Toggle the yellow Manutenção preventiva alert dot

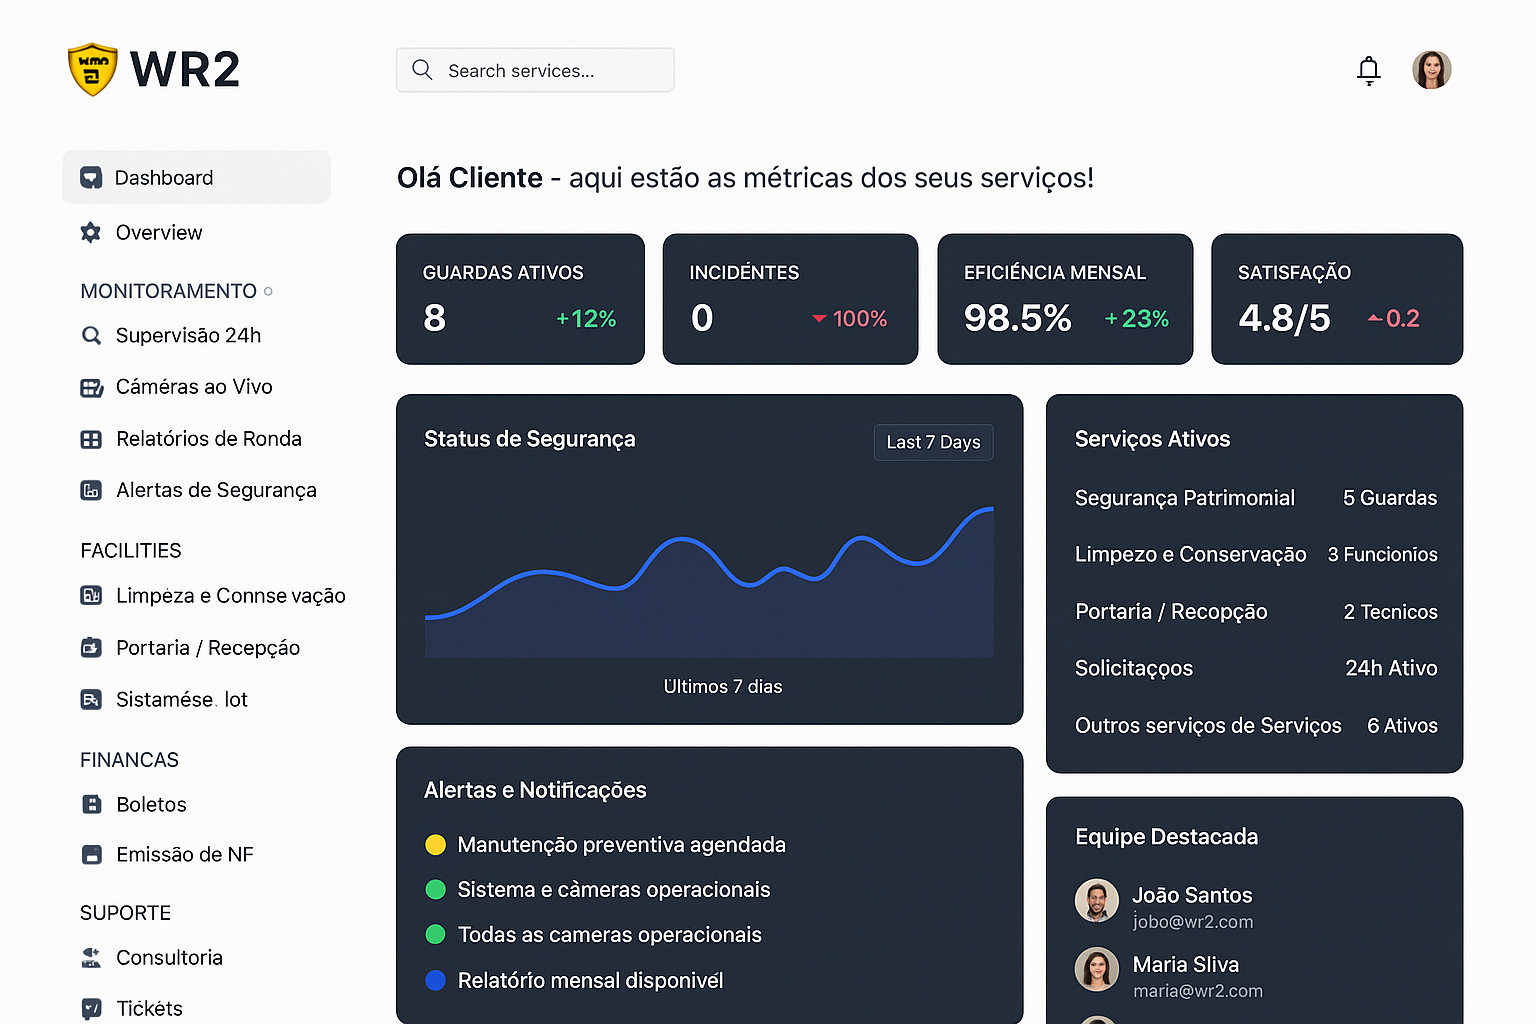[436, 844]
